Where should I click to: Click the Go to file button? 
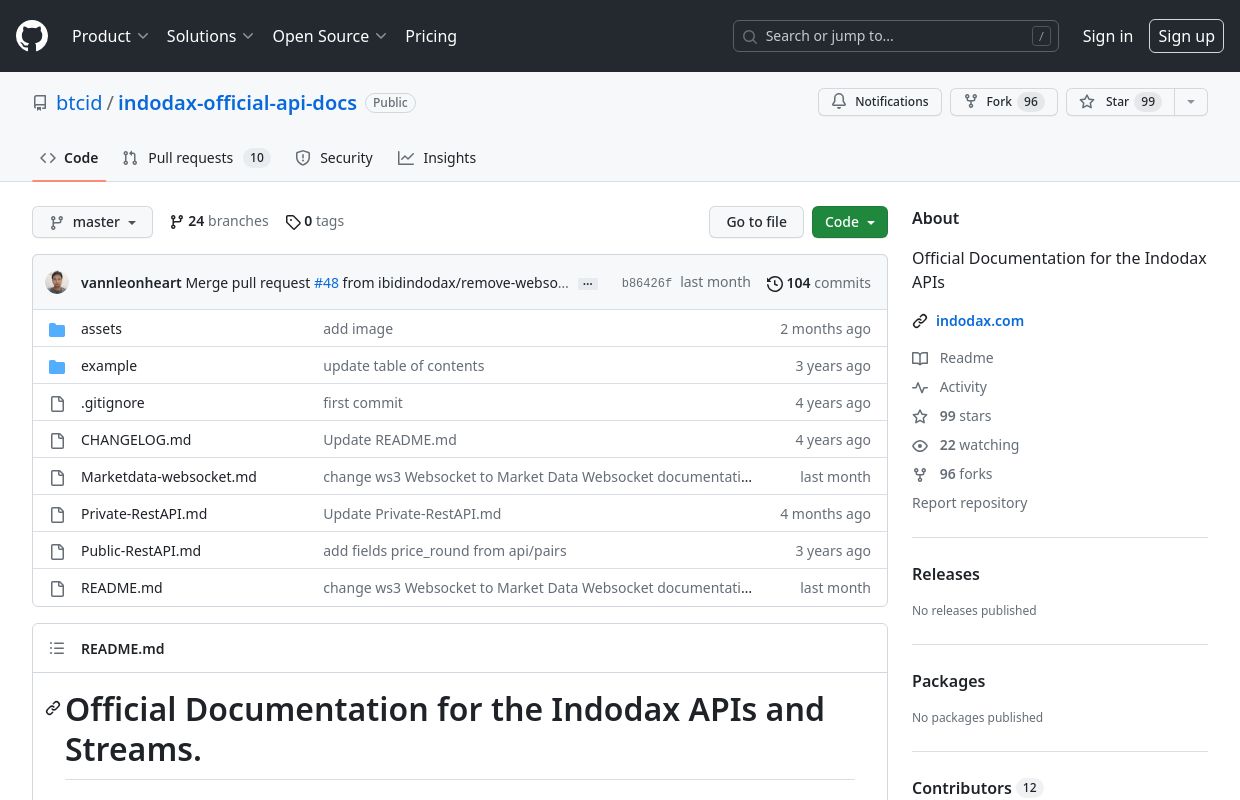757,222
